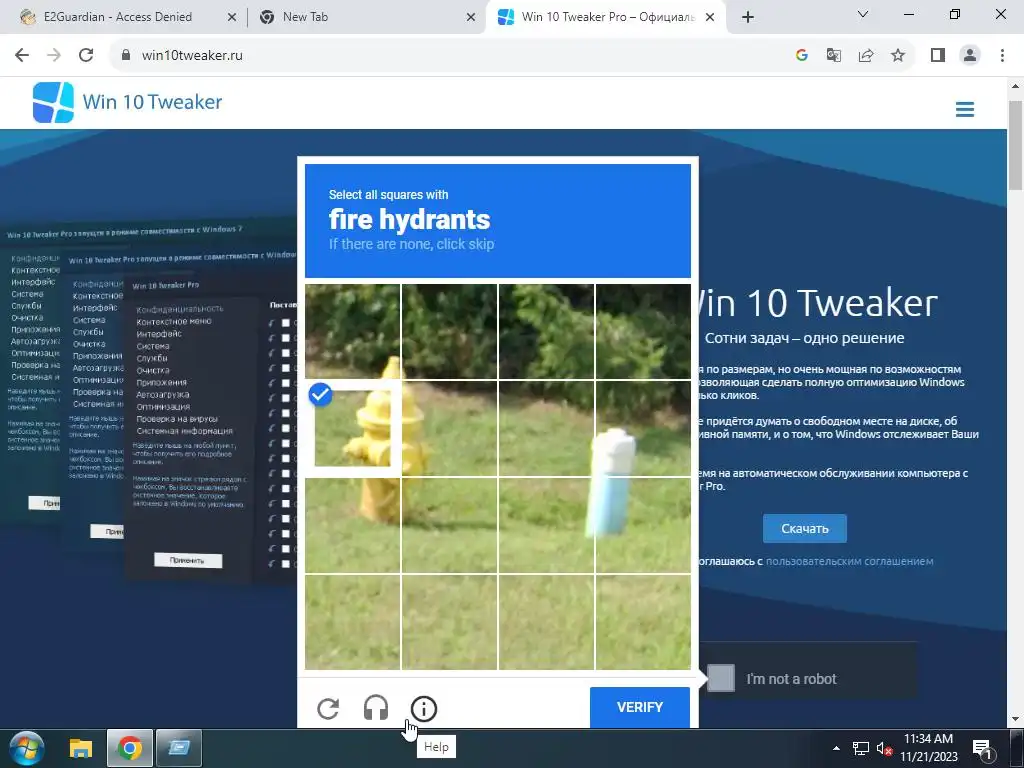Select Контекстное меню in preview window
Viewport: 1024px width, 768px height.
174,321
